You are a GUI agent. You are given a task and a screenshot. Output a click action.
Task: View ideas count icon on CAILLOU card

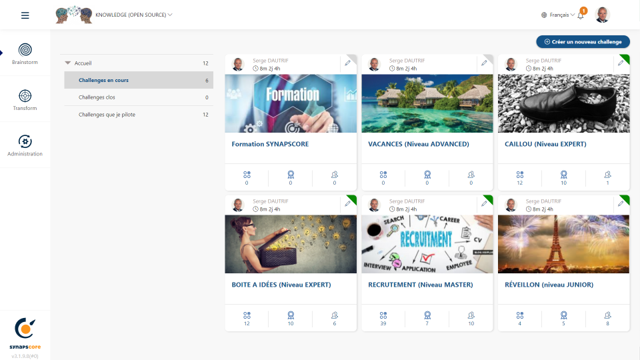click(x=520, y=175)
